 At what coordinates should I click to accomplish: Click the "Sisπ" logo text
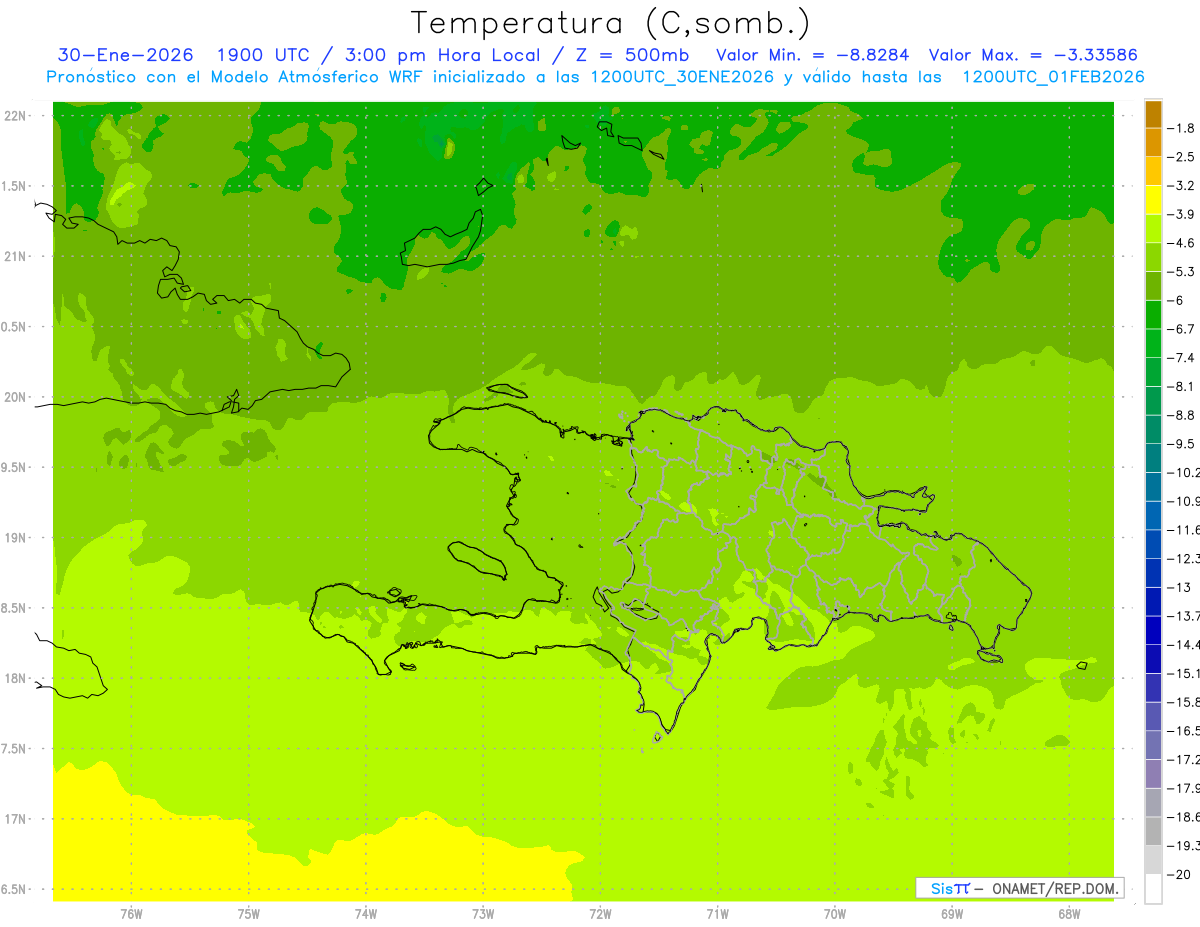pyautogui.click(x=950, y=888)
